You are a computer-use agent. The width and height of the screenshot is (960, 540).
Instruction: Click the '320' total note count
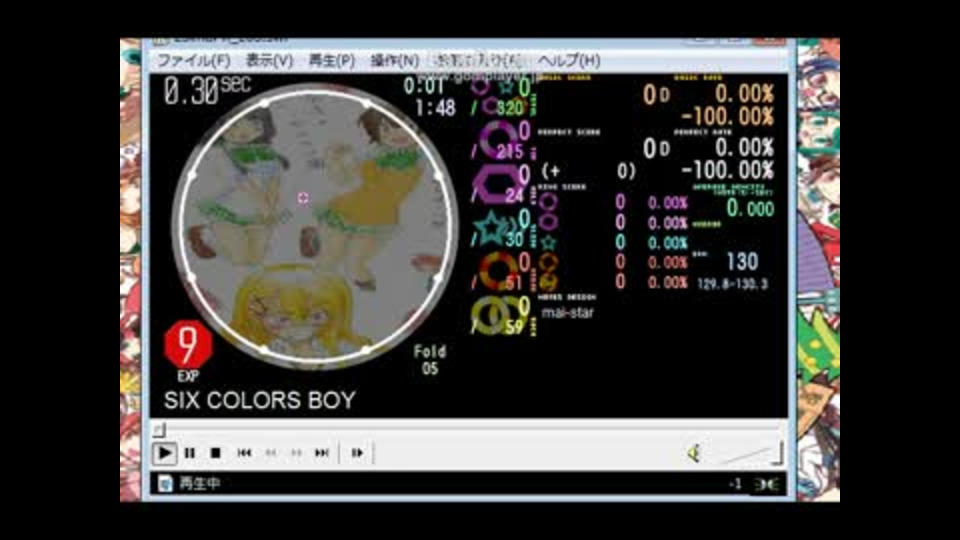(x=509, y=108)
